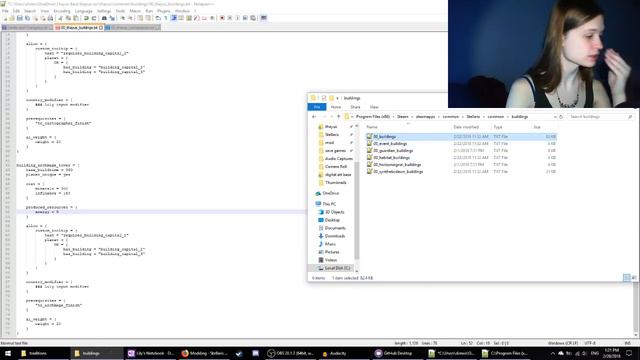
Task: Close the 00_thayus_buildings.txt tab with its x
Action: (101, 28)
